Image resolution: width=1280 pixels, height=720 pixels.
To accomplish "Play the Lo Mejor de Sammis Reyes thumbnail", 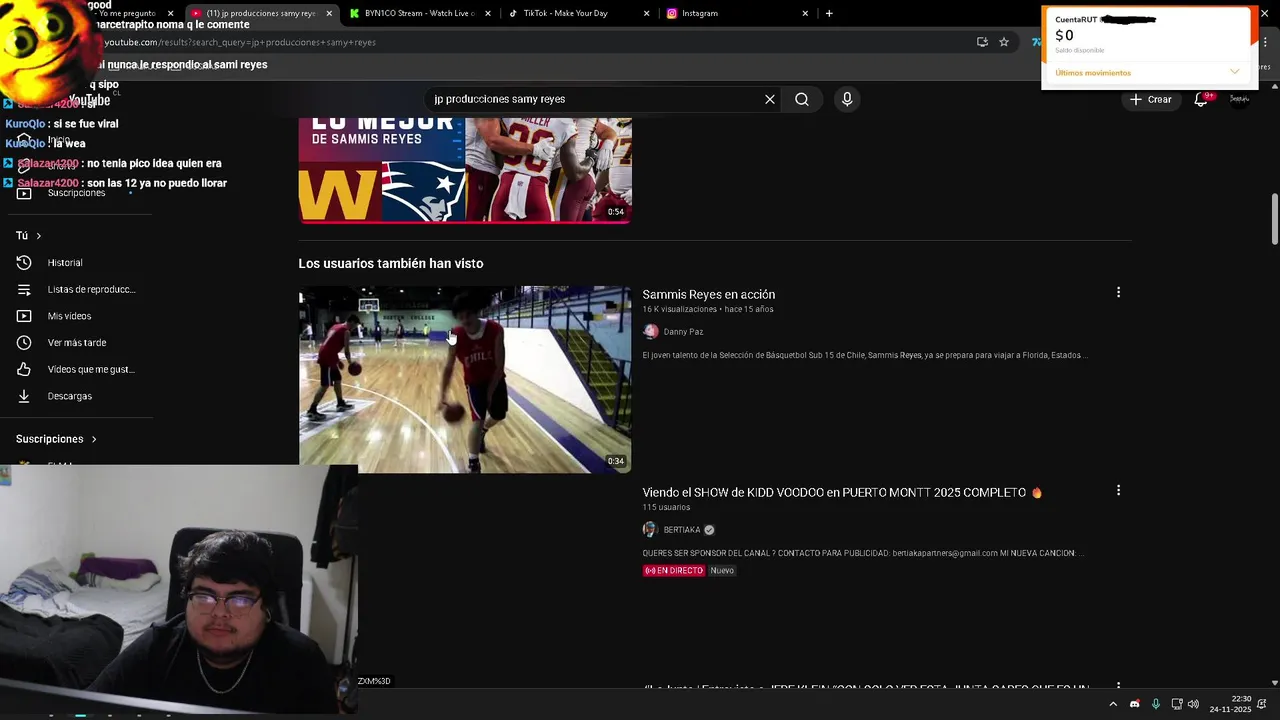I will point(465,169).
